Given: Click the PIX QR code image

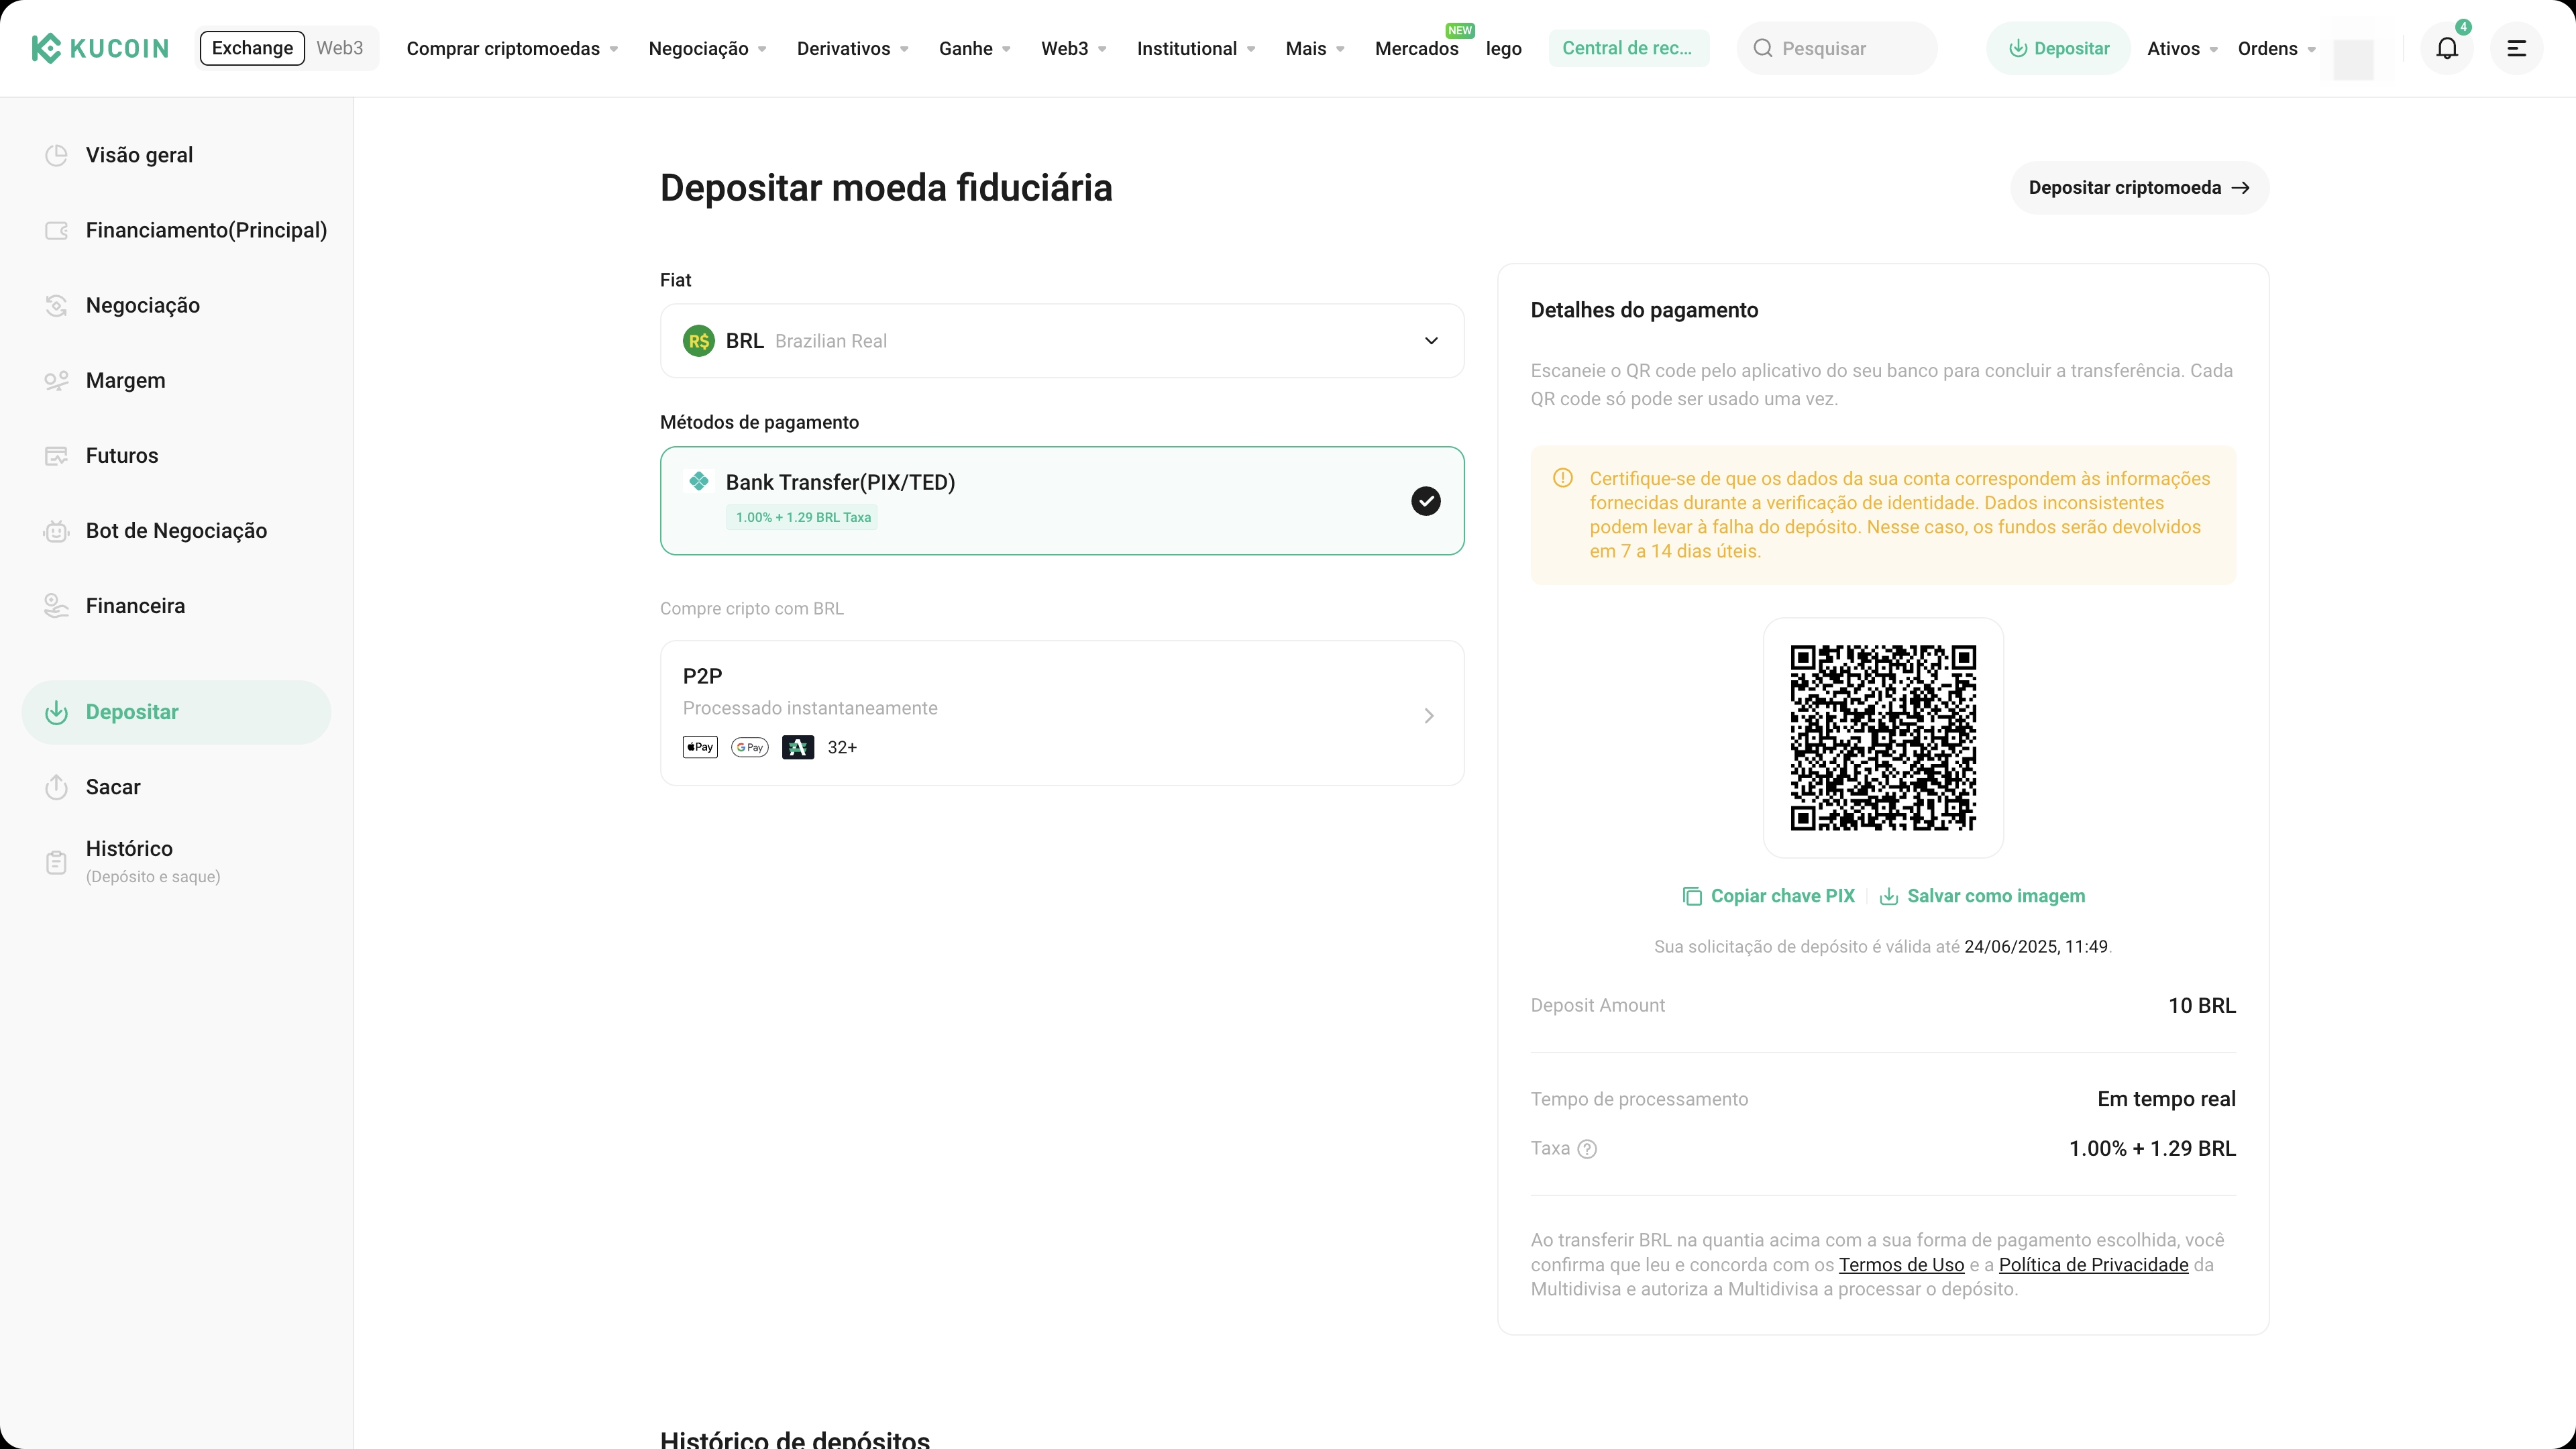Looking at the screenshot, I should [1882, 737].
